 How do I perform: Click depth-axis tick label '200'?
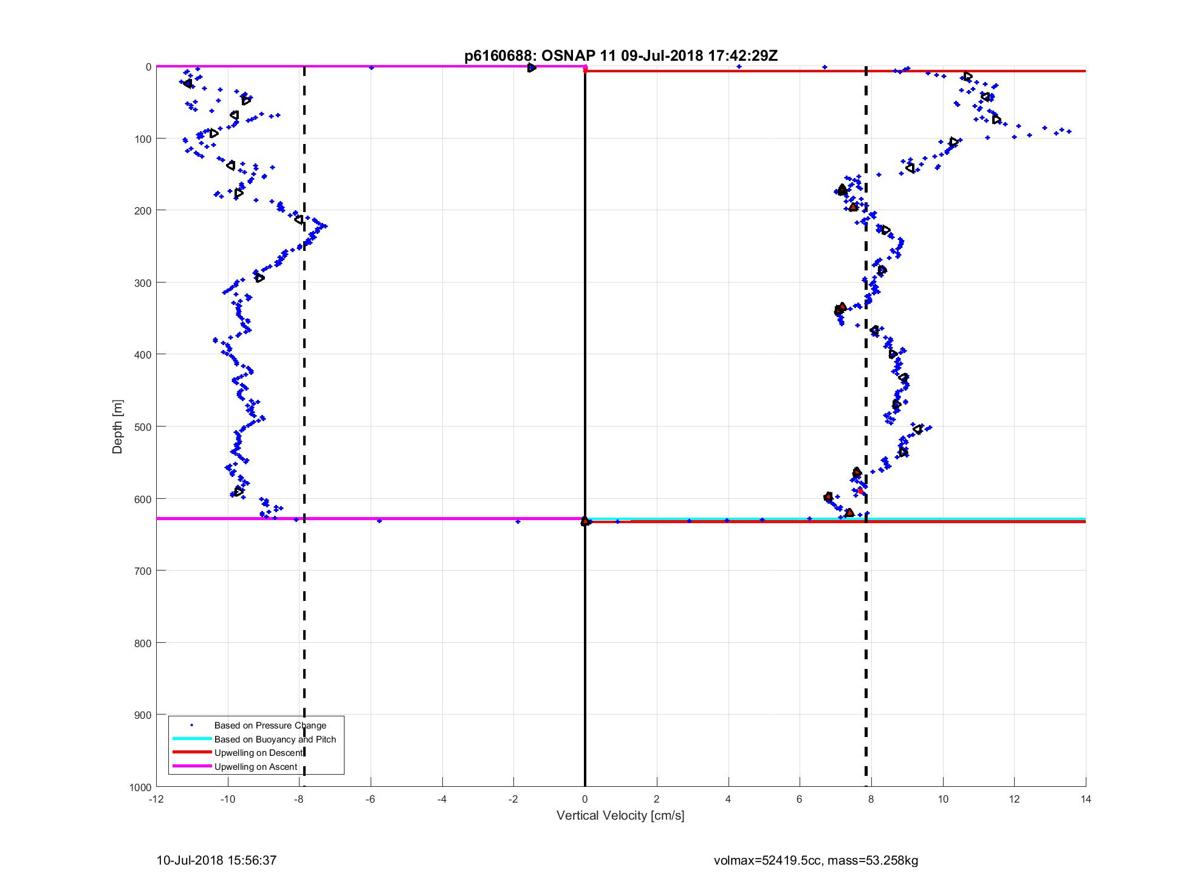pyautogui.click(x=142, y=211)
